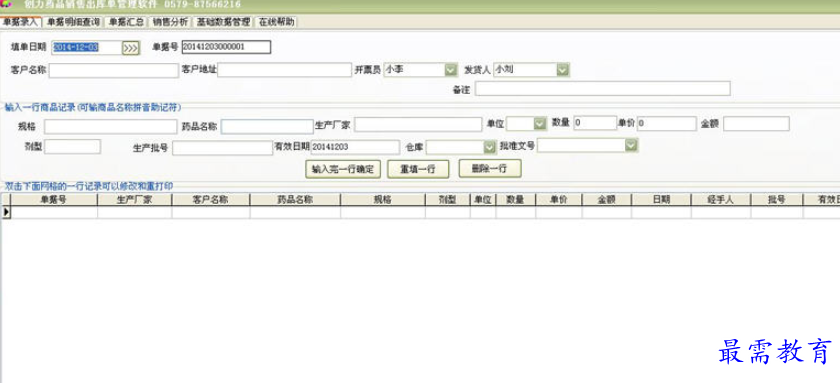Expand the 批准文号 dropdown arrow
Viewport: 840px width, 383px height.
632,145
